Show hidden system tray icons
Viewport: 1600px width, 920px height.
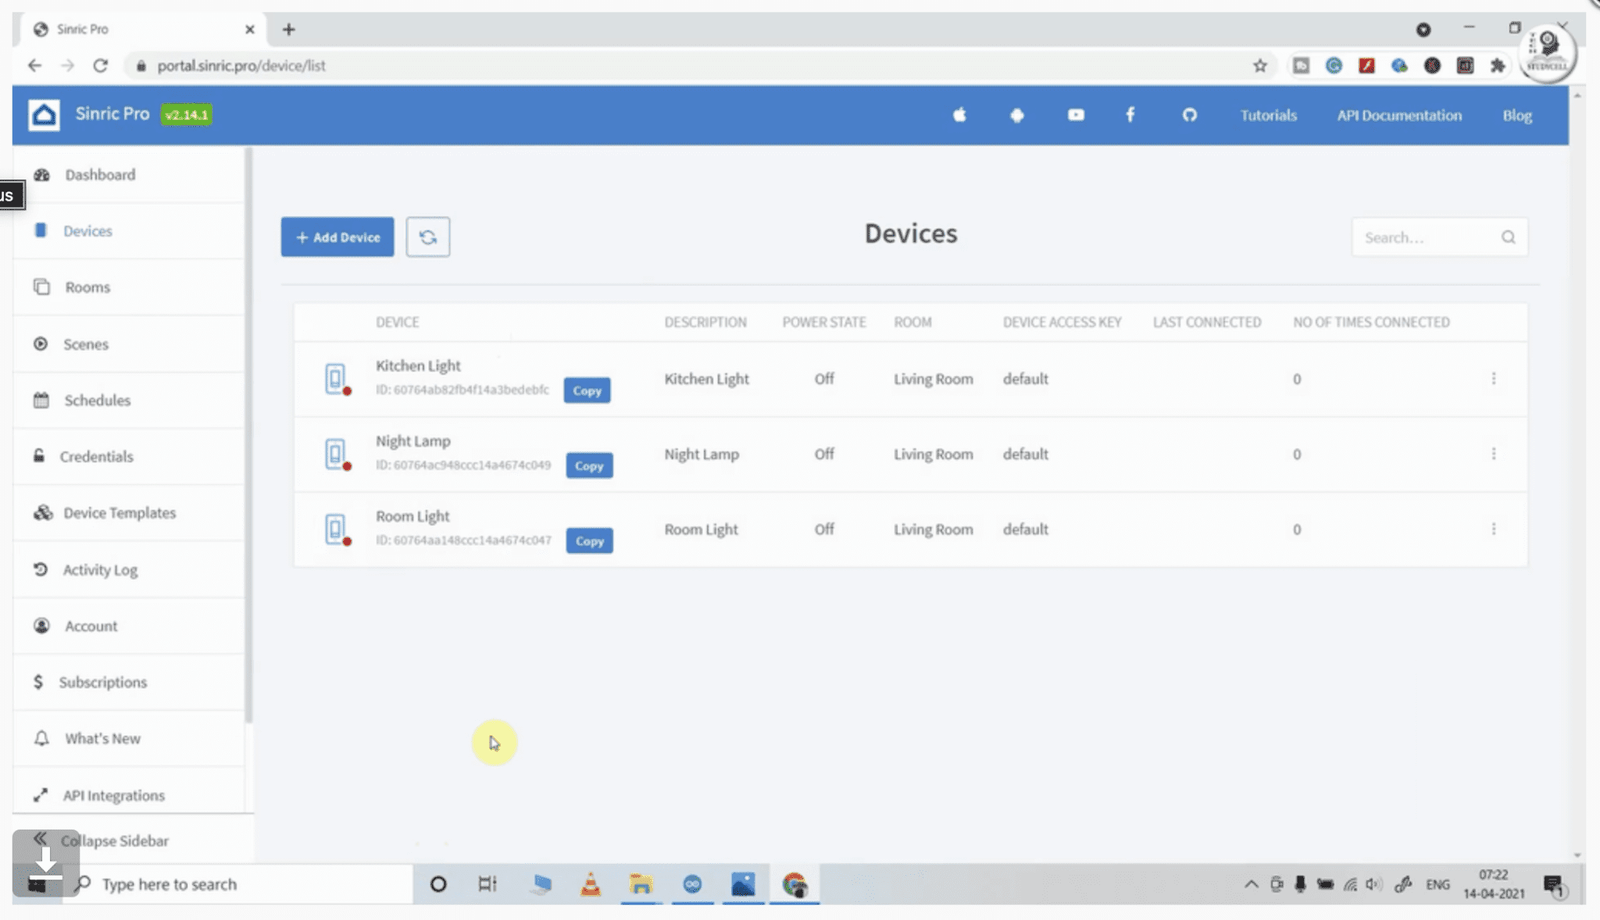1251,884
